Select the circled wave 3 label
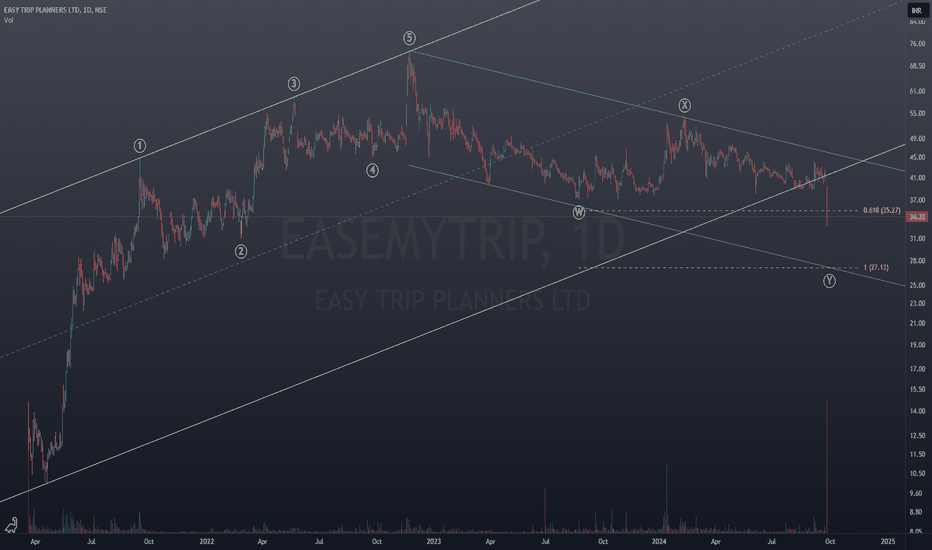Screen dimensions: 932x550 click(x=294, y=83)
